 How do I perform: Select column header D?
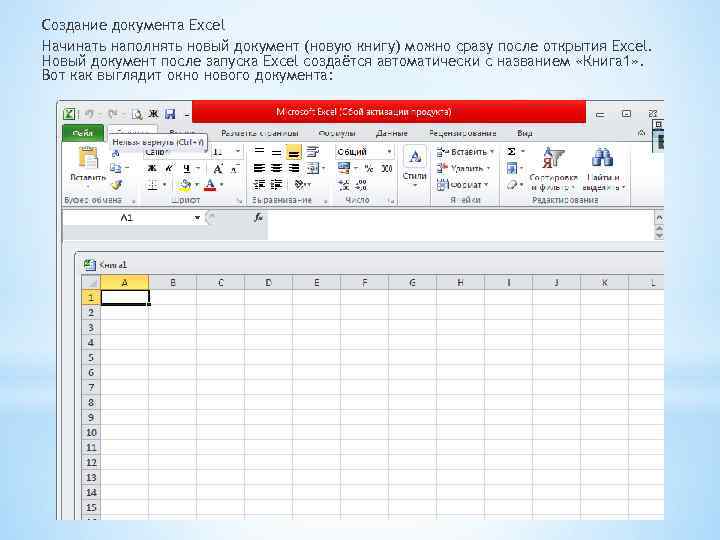tap(269, 283)
